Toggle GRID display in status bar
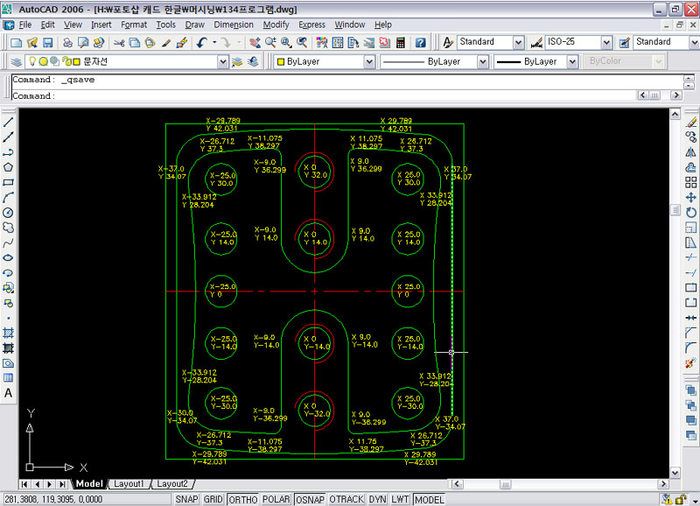 213,499
